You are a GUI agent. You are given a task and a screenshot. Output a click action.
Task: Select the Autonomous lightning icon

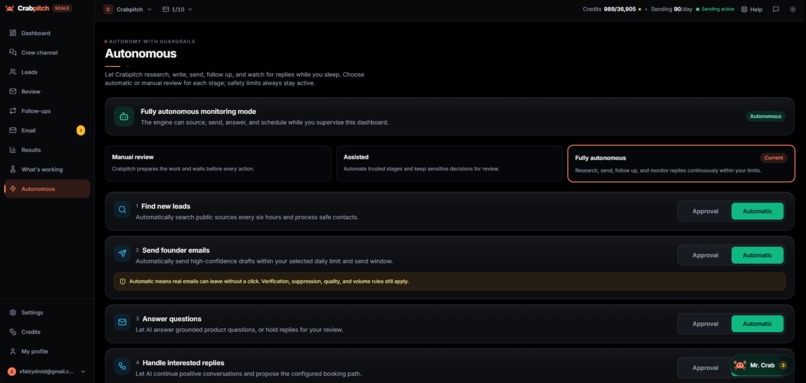click(x=13, y=189)
